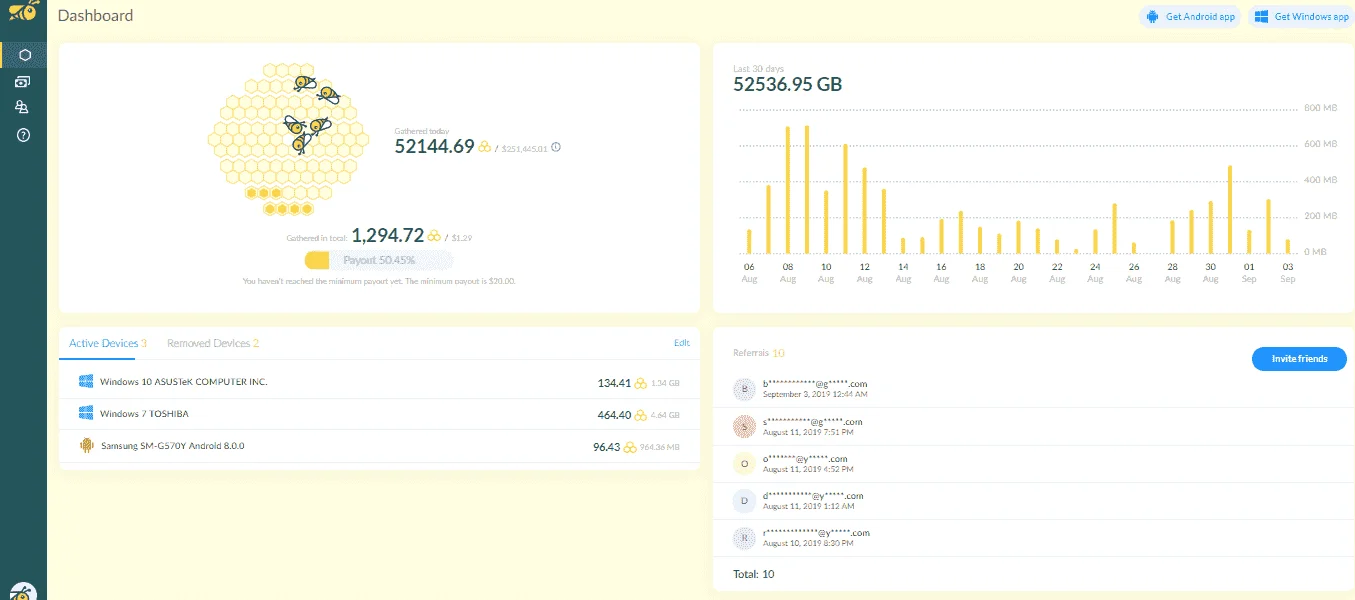The width and height of the screenshot is (1355, 600).
Task: Click the Windows logo icon in Get Windows app
Action: pyautogui.click(x=1261, y=17)
